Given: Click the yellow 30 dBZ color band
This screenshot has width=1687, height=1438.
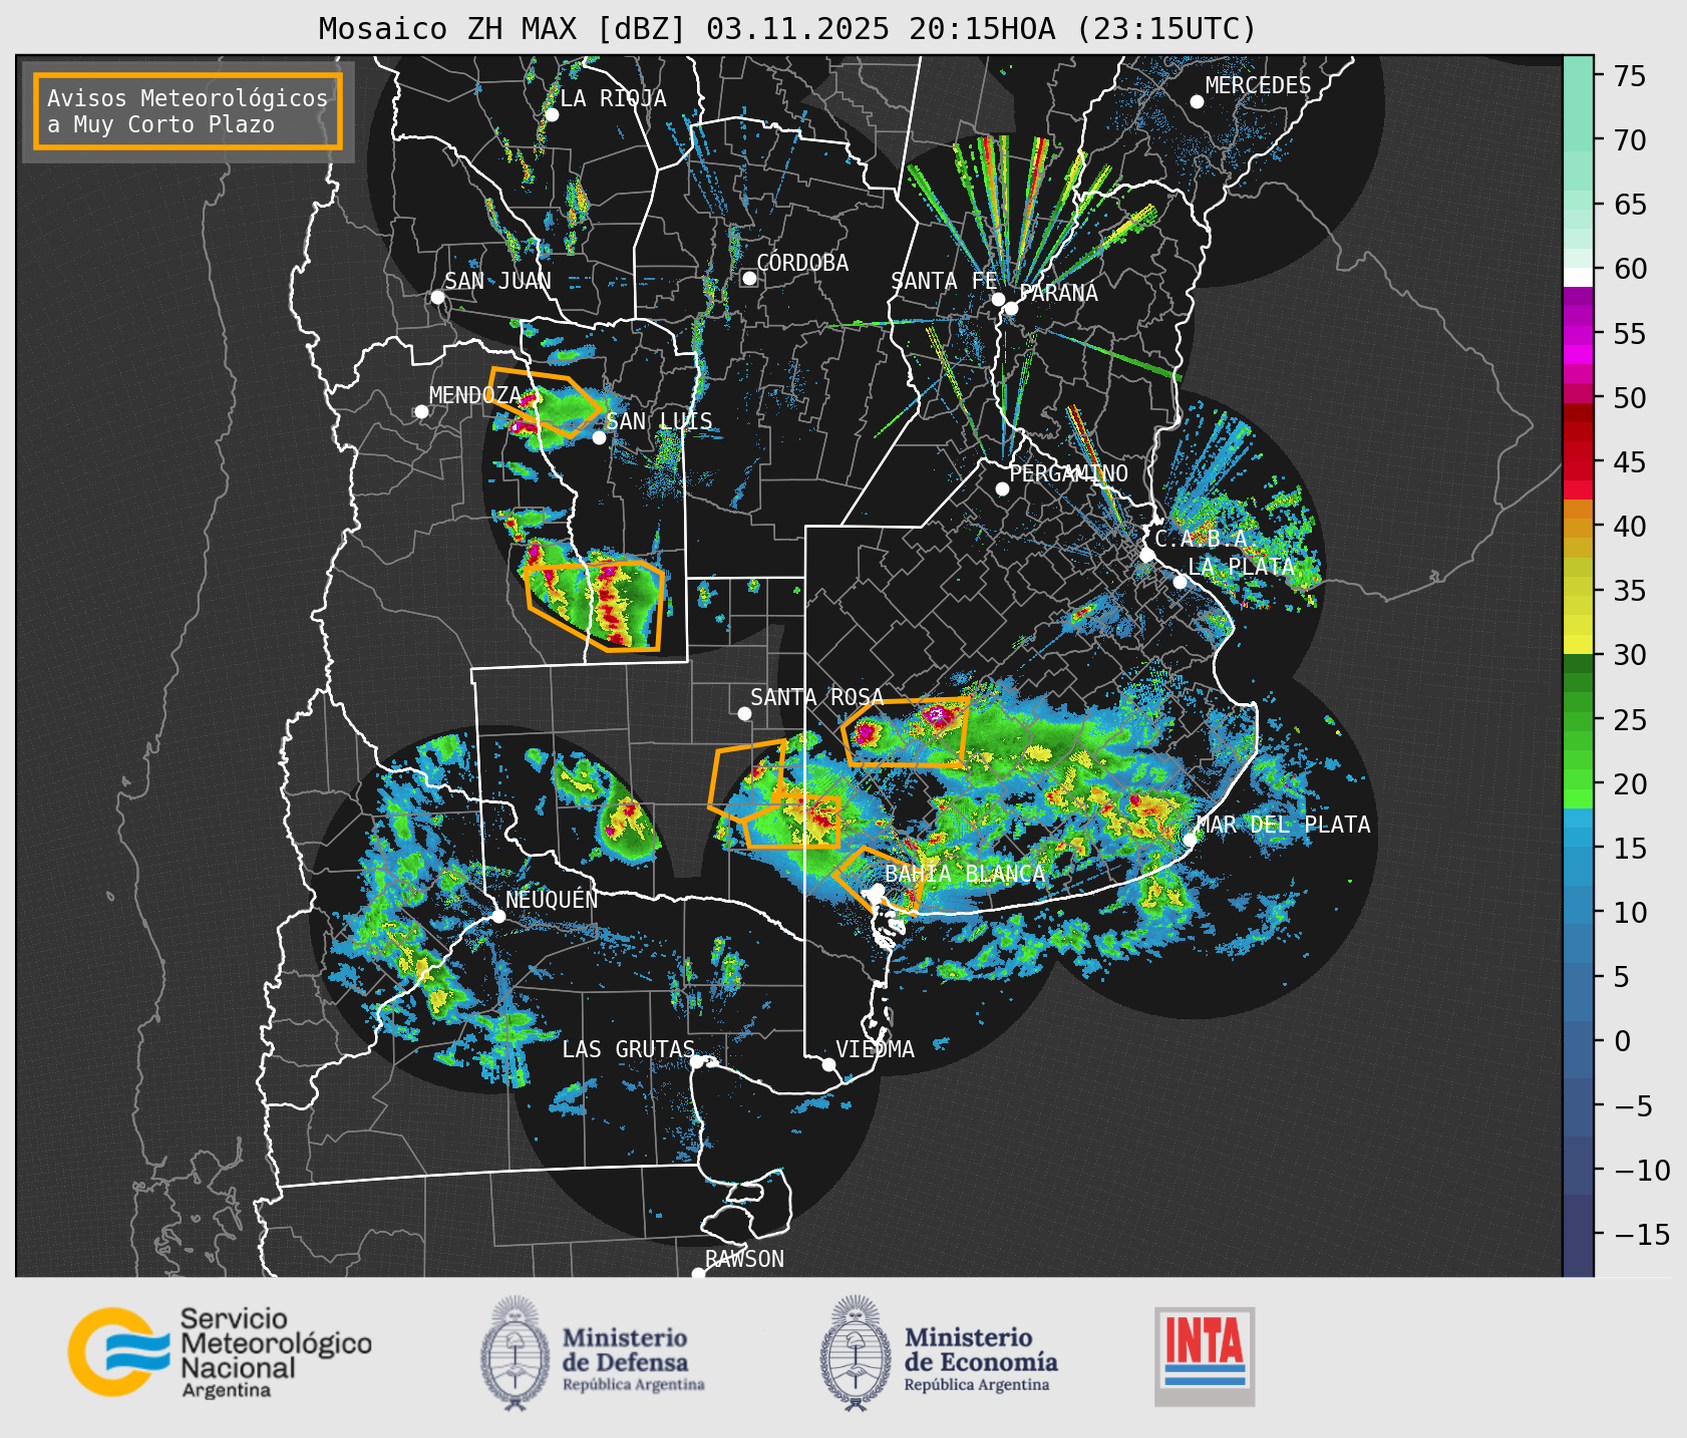Looking at the screenshot, I should click(x=1578, y=645).
